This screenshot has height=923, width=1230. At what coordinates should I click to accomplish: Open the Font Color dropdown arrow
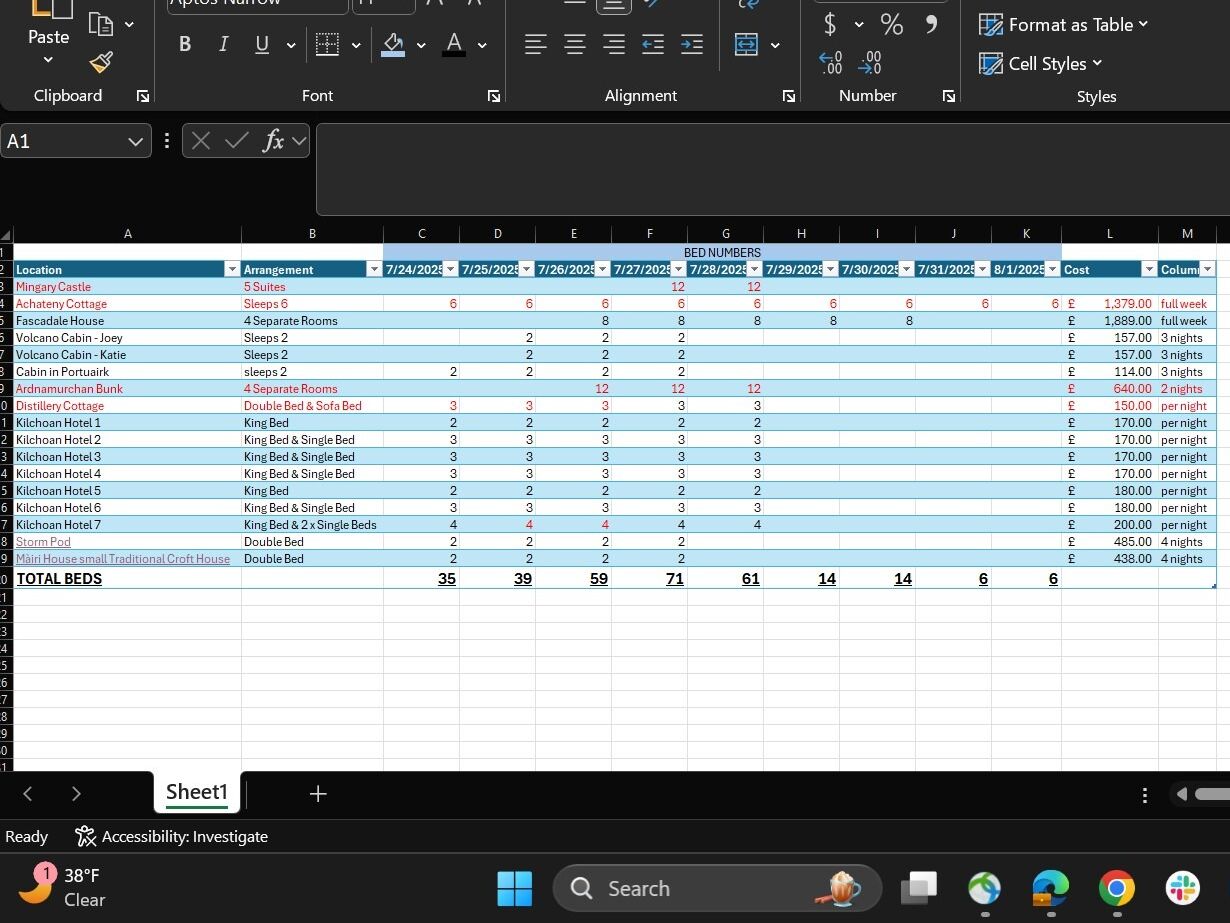click(482, 45)
